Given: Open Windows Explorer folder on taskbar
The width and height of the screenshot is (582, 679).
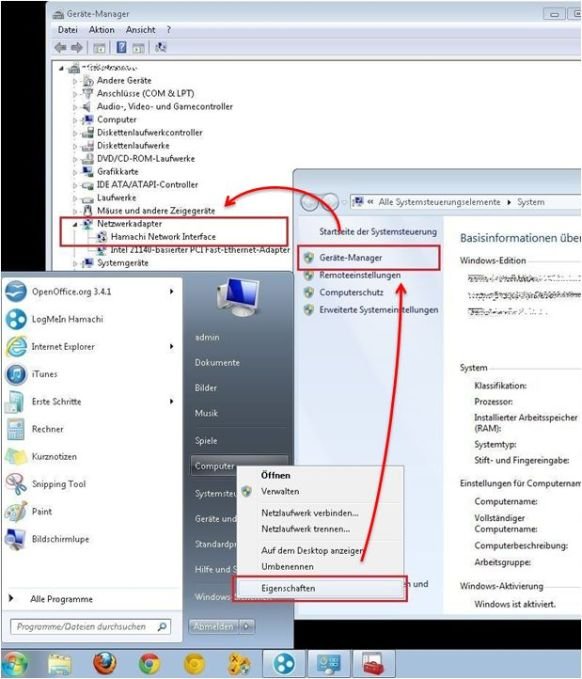Looking at the screenshot, I should click(60, 664).
